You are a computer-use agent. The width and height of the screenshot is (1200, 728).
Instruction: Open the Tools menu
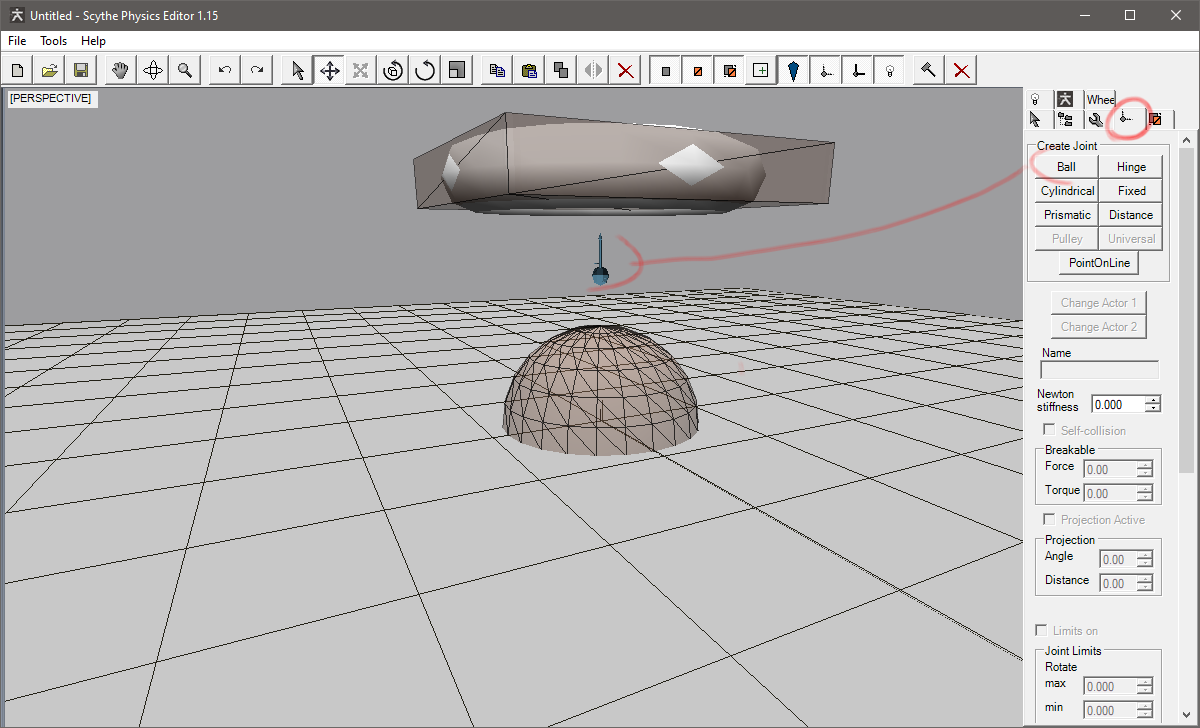(x=54, y=41)
